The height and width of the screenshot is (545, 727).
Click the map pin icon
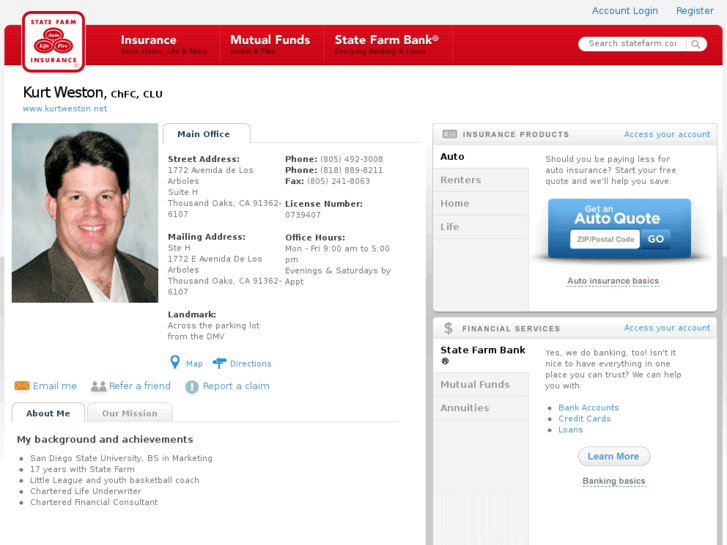coord(175,362)
